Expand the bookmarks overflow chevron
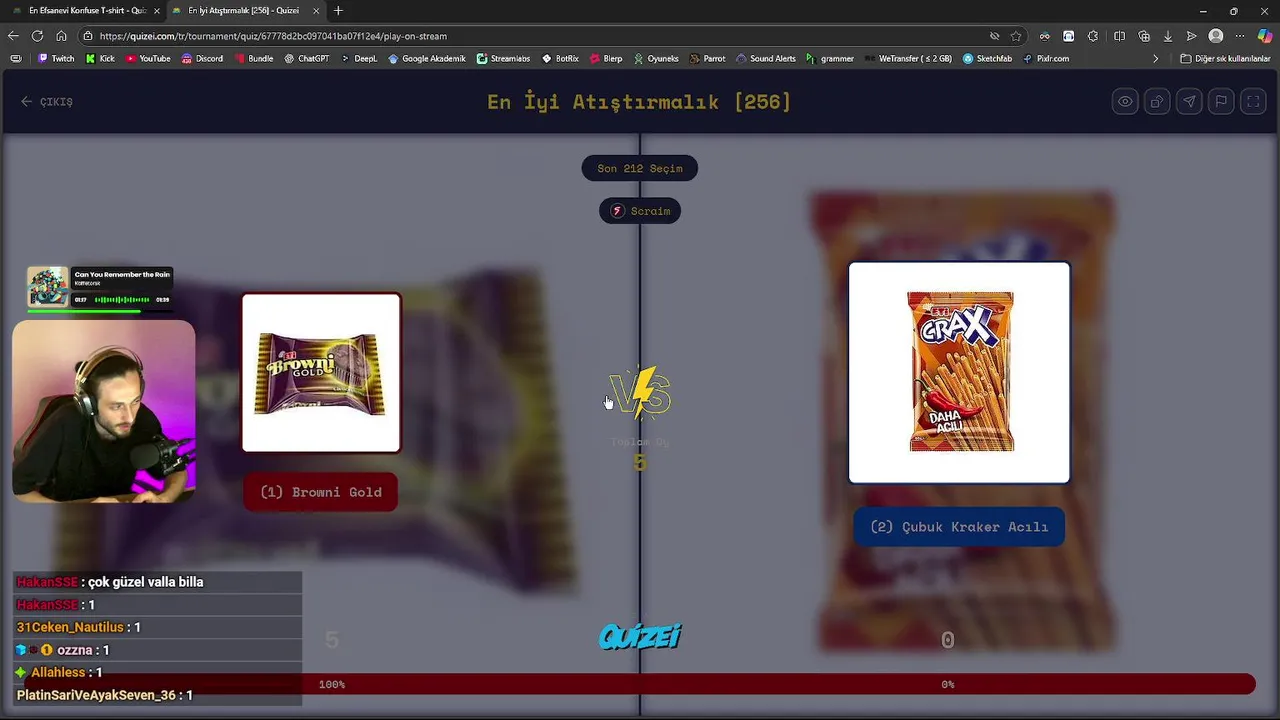 click(1156, 58)
